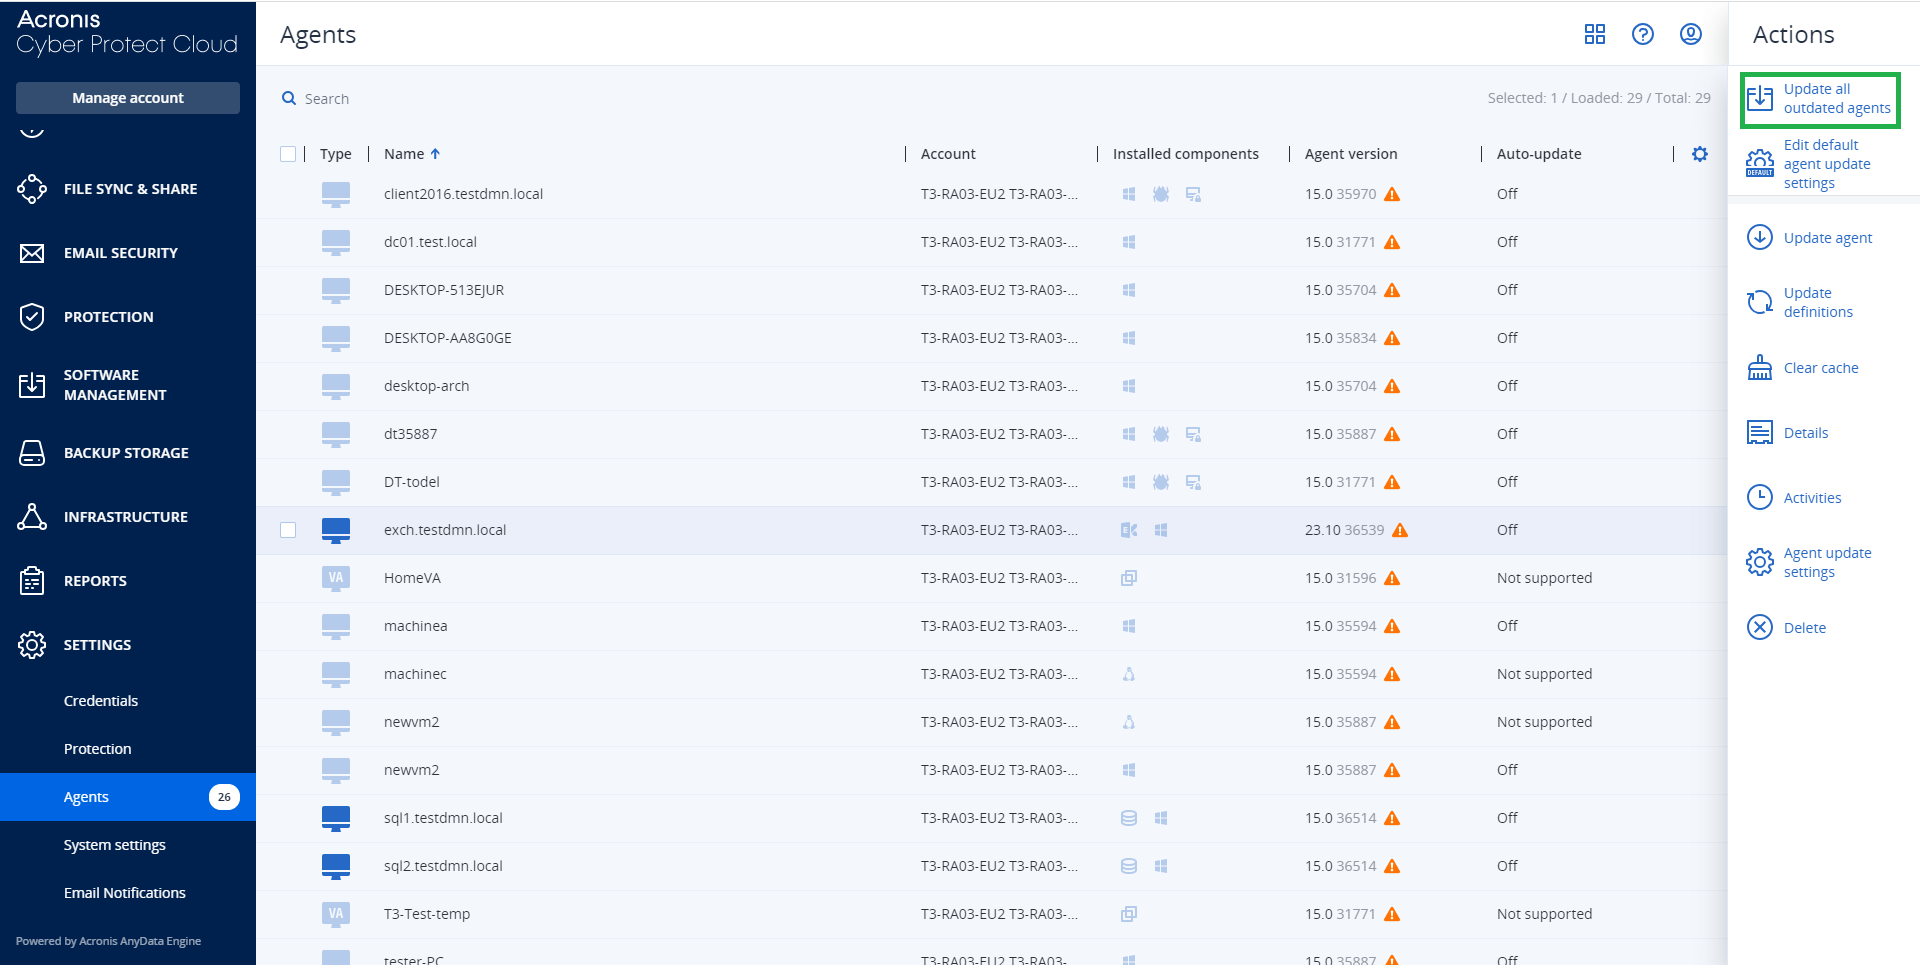Click the user account profile icon
The image size is (1920, 965).
pyautogui.click(x=1690, y=34)
